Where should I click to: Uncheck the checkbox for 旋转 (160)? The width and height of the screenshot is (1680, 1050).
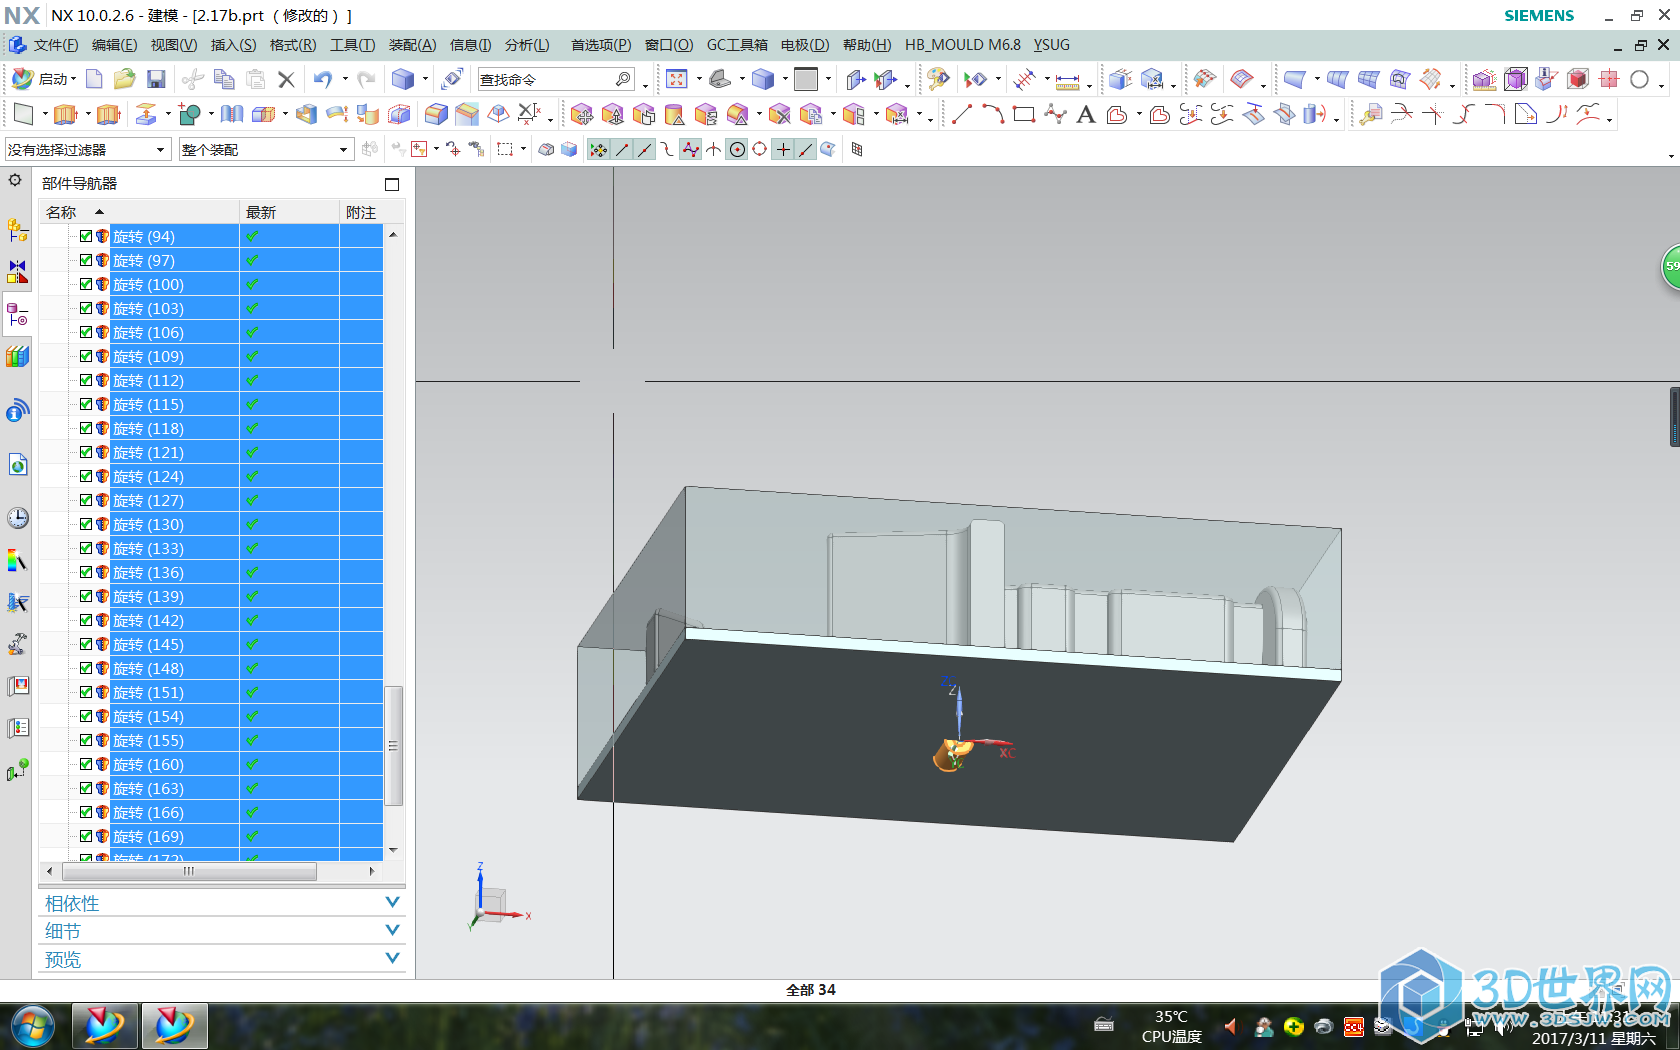(x=86, y=764)
